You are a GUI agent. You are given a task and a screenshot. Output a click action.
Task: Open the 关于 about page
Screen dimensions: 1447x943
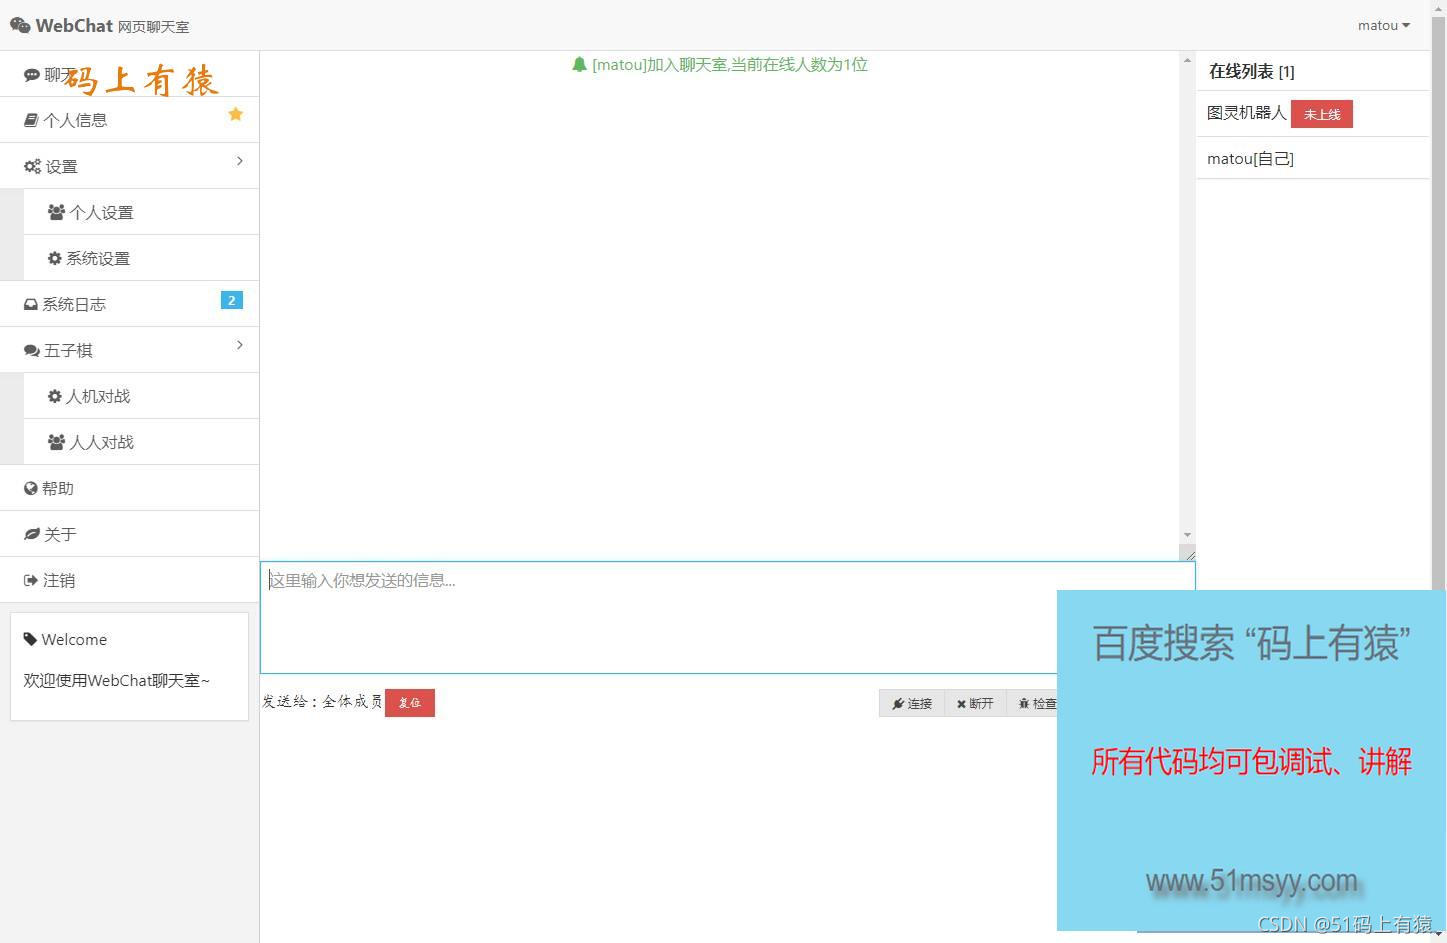pyautogui.click(x=59, y=533)
